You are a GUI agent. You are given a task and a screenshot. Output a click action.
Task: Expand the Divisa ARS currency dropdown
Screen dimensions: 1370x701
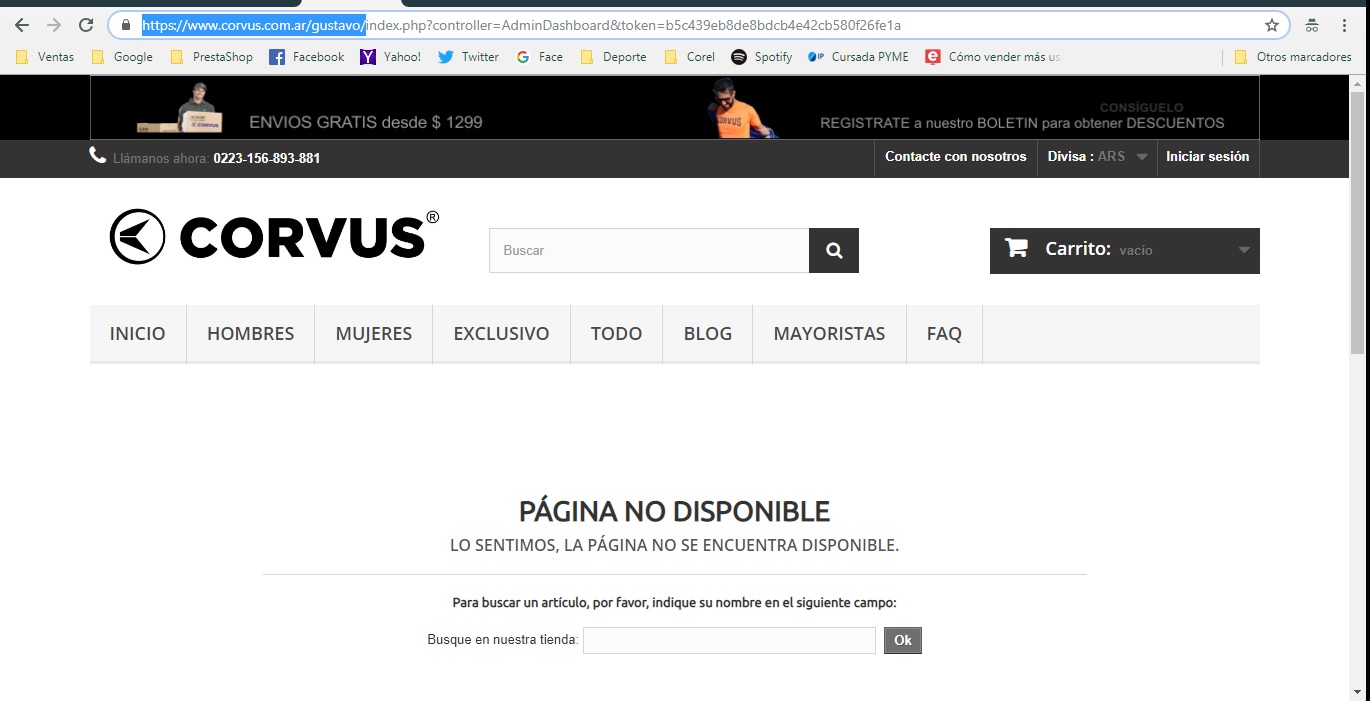click(1097, 157)
